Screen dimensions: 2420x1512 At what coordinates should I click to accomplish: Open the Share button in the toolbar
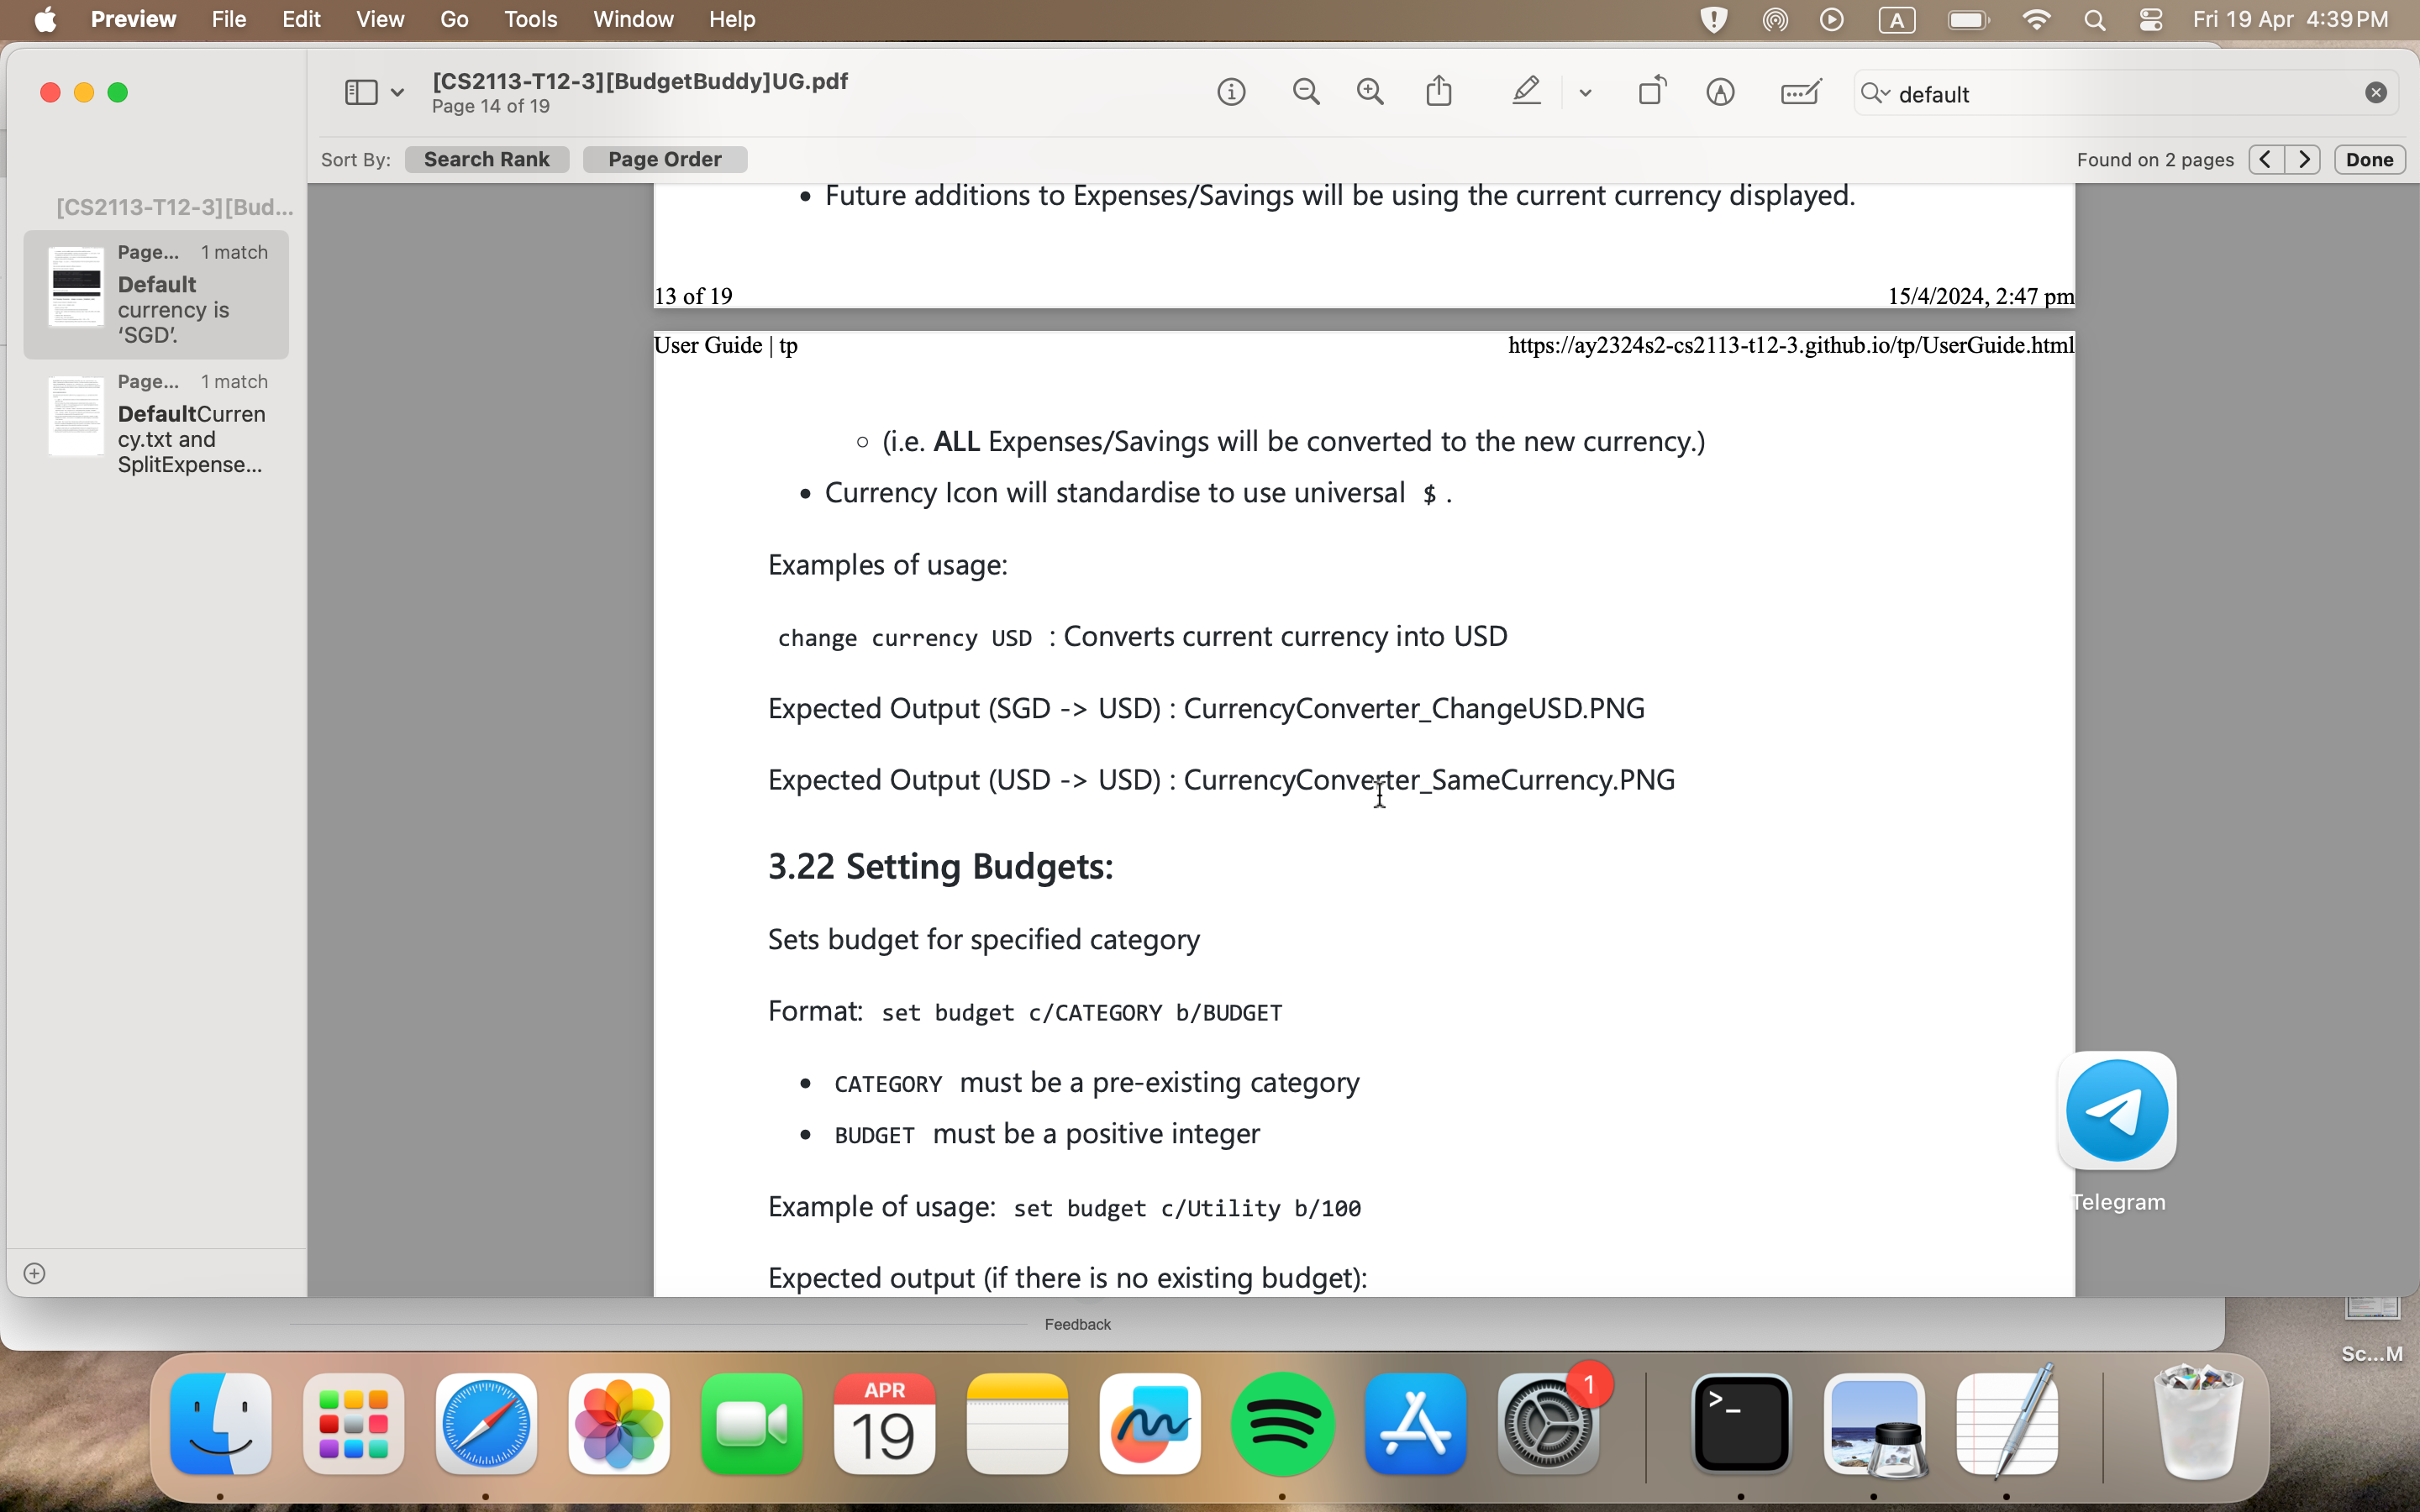pos(1438,92)
